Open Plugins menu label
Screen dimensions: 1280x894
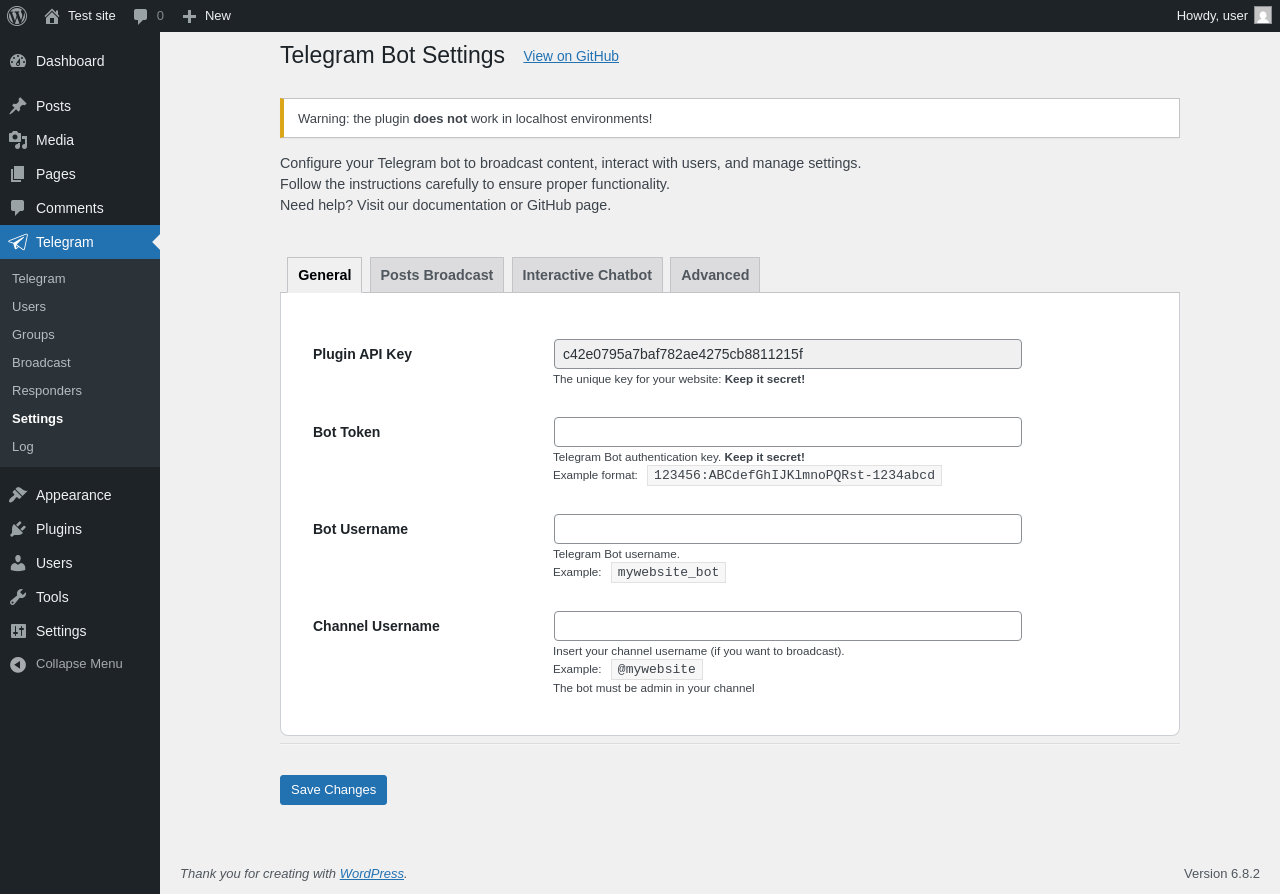pyautogui.click(x=59, y=529)
